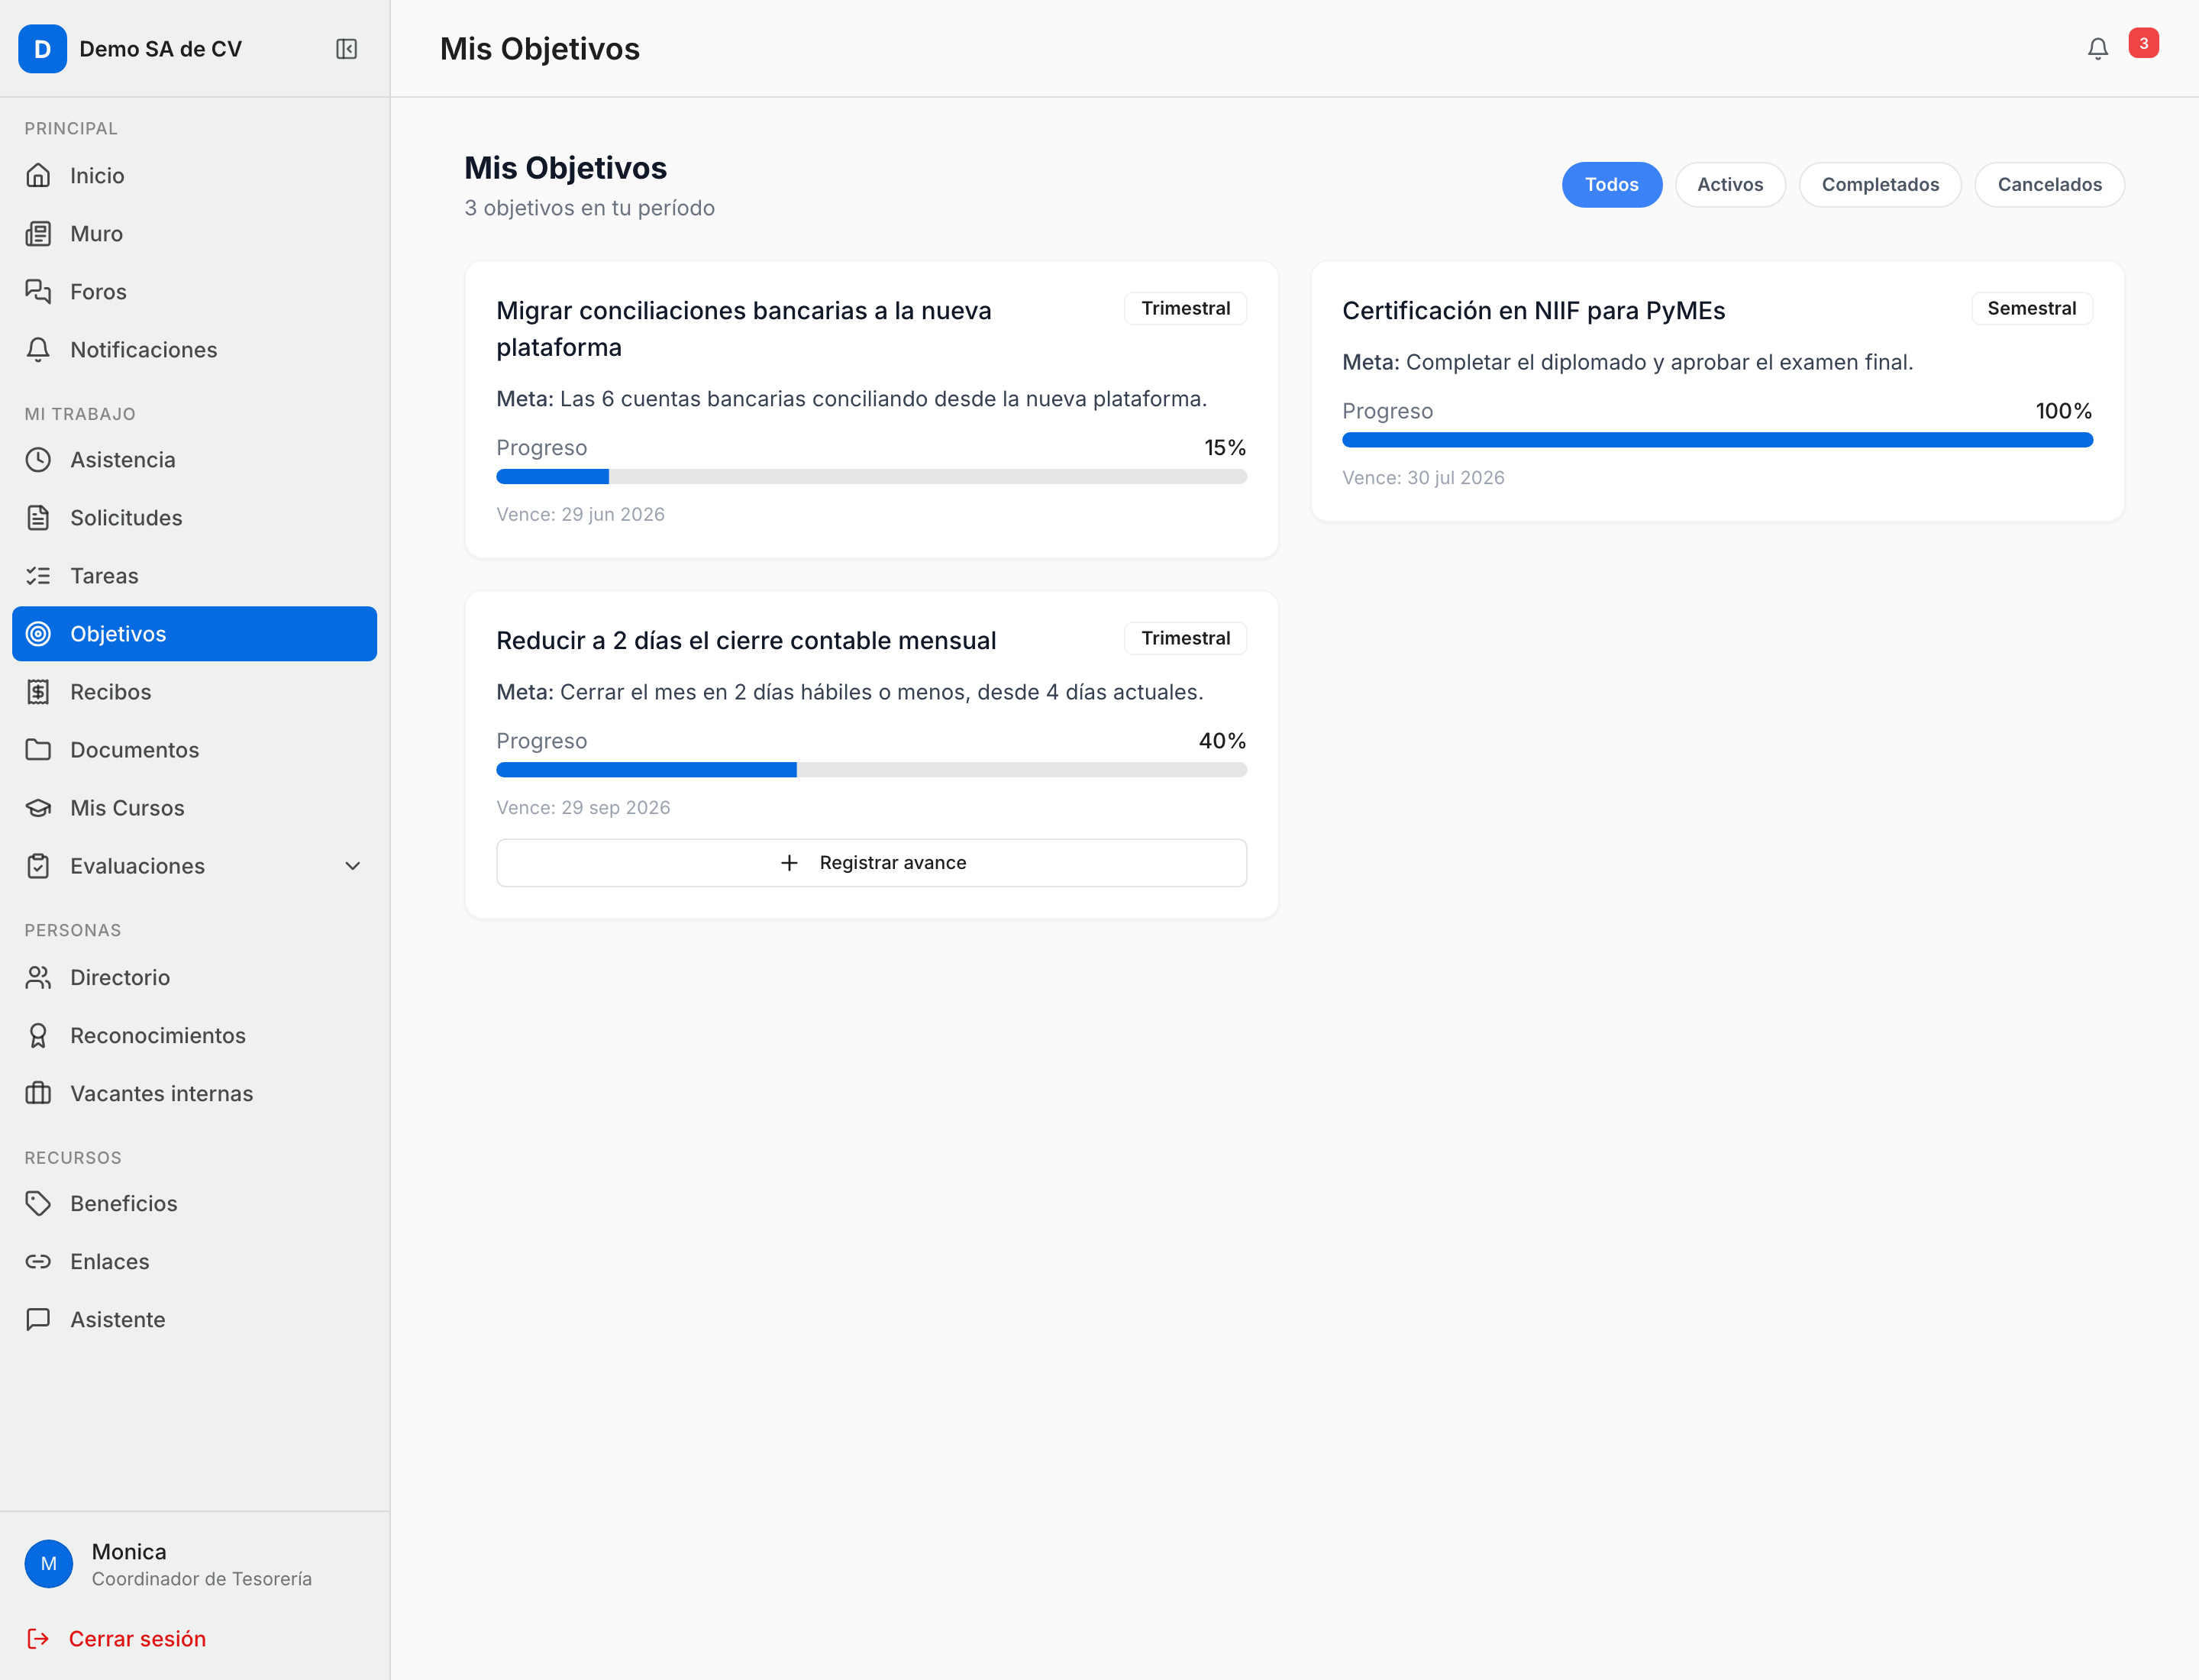This screenshot has width=2199, height=1680.
Task: Expand the Evaluaciones submenu chevron
Action: [353, 866]
